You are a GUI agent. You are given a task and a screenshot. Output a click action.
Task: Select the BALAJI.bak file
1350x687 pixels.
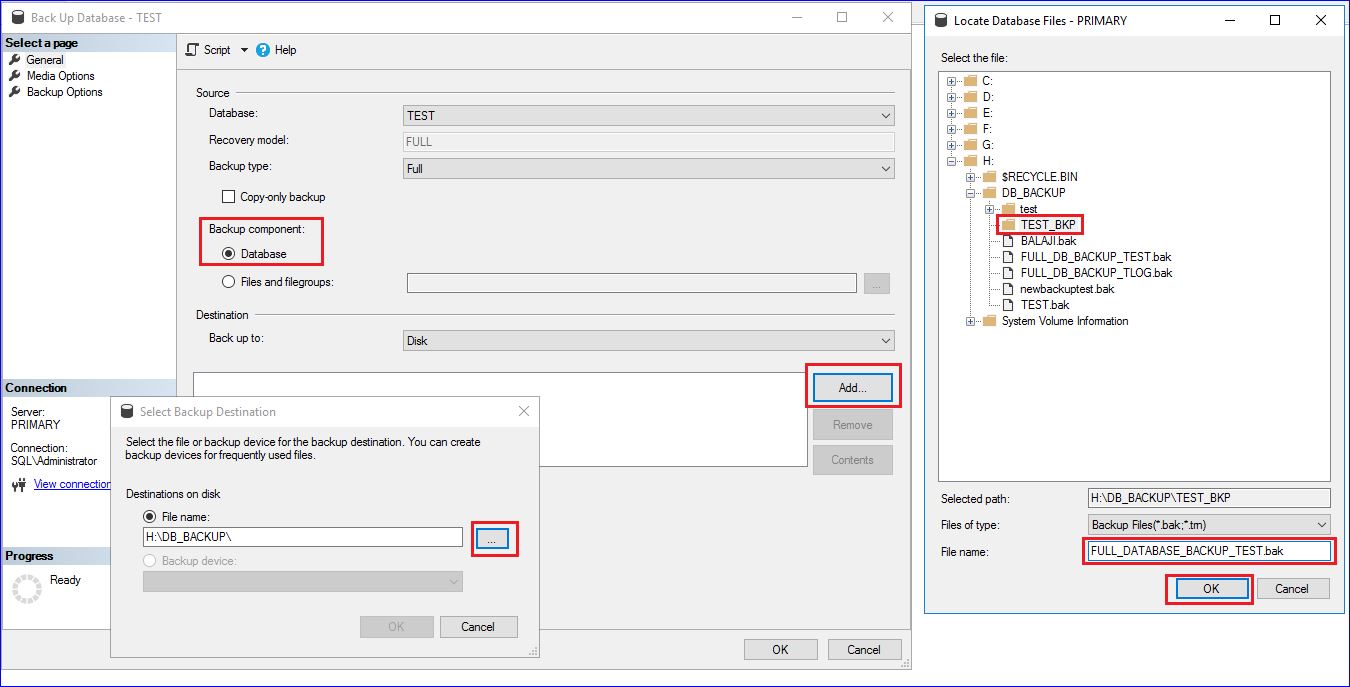1048,241
